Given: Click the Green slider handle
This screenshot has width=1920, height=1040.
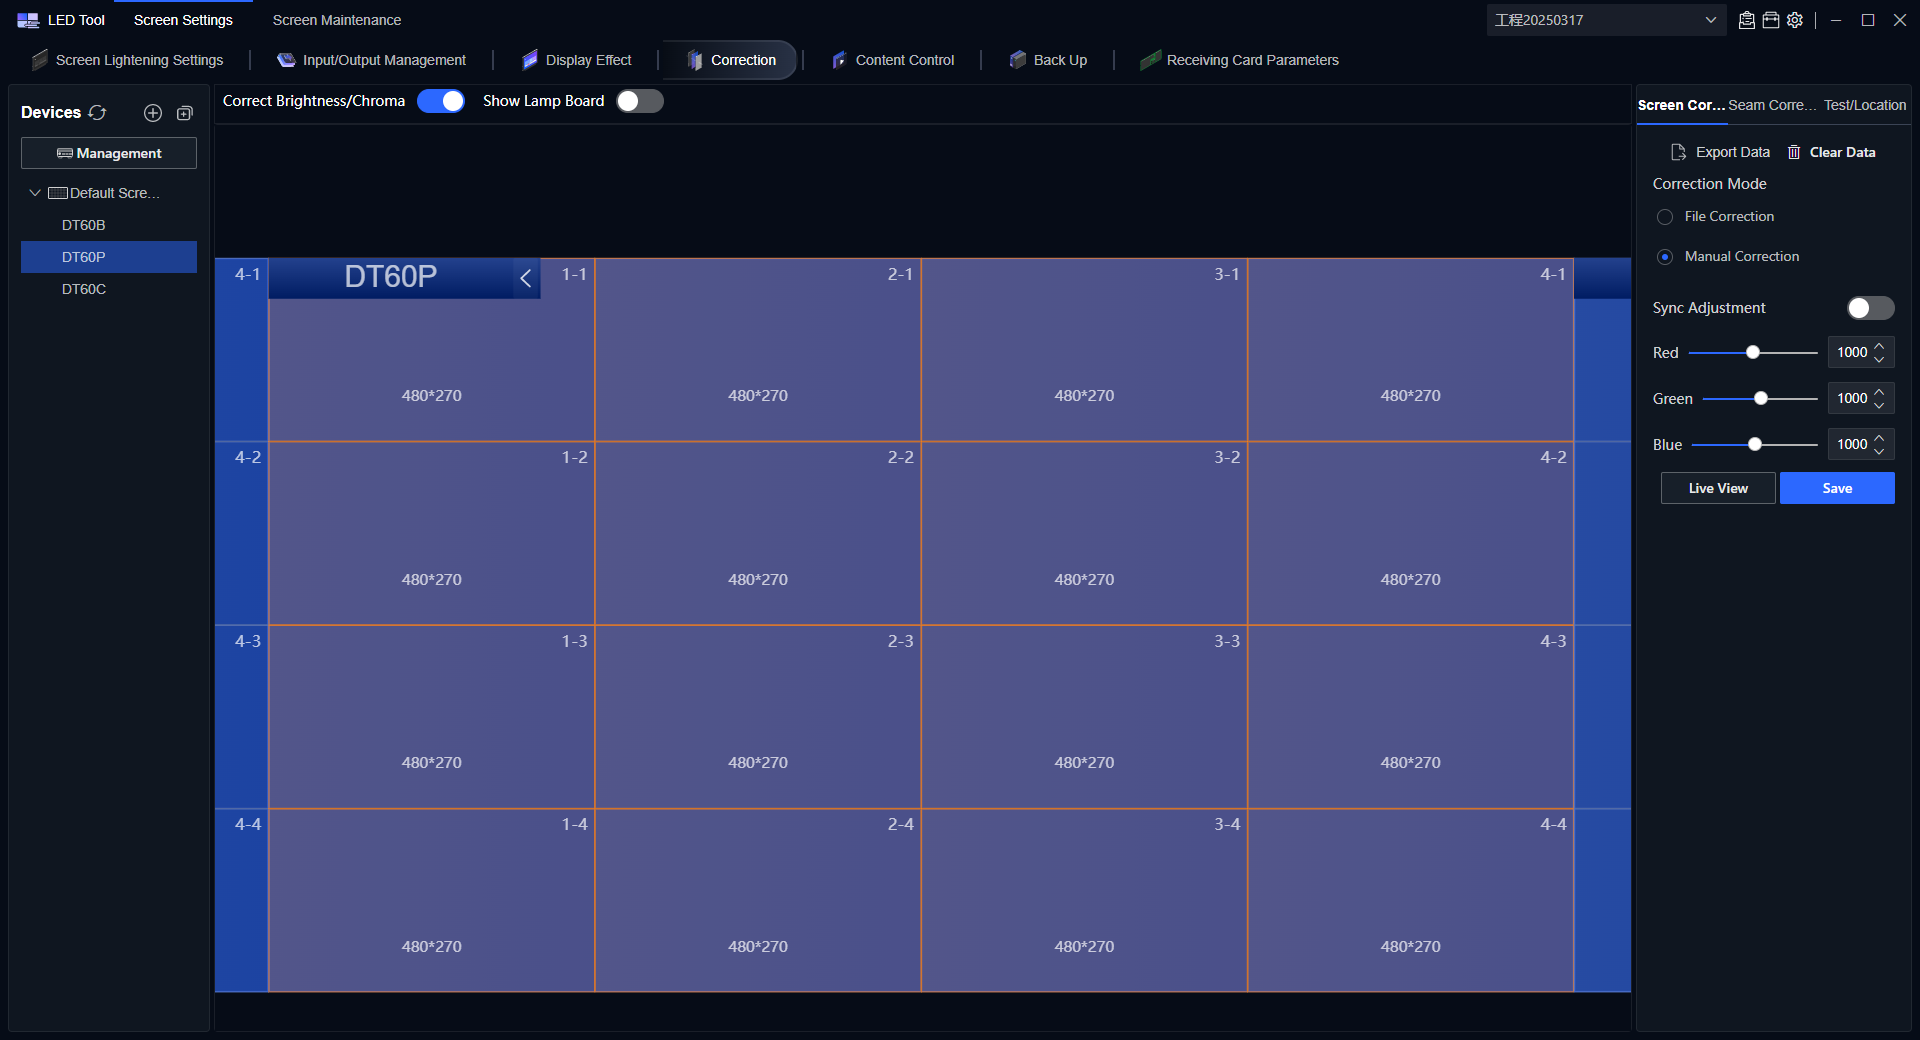Looking at the screenshot, I should coord(1761,398).
